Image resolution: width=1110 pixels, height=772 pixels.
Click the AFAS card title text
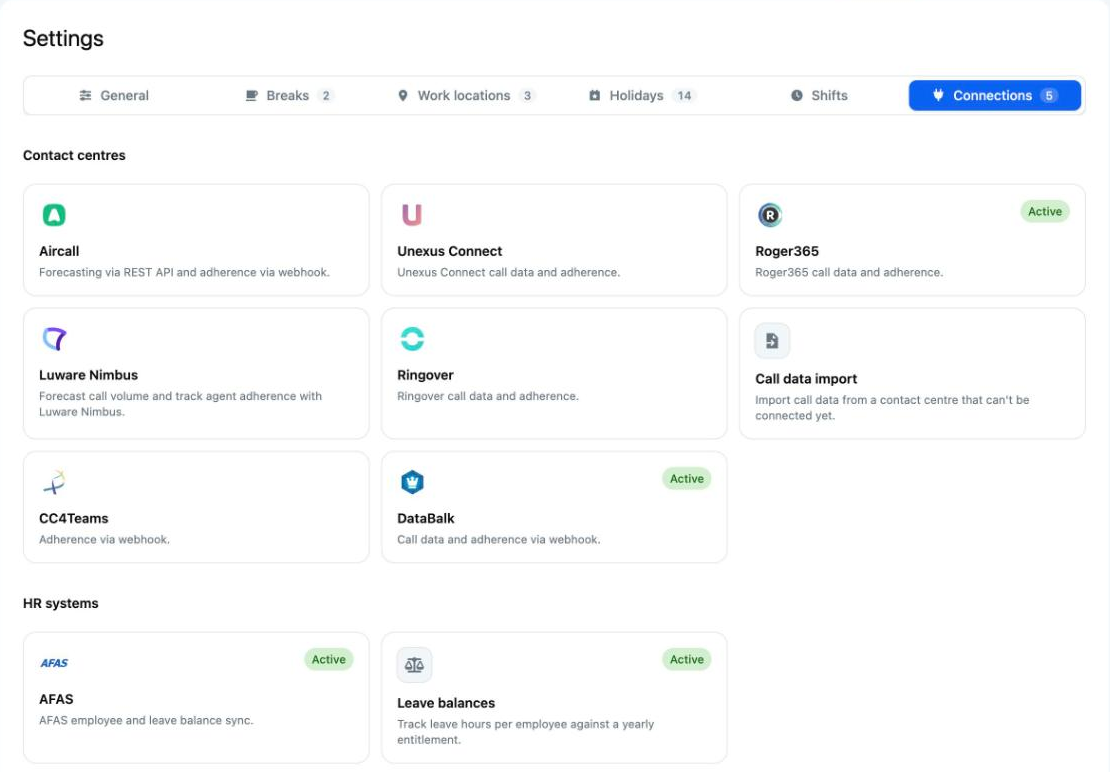(x=56, y=699)
